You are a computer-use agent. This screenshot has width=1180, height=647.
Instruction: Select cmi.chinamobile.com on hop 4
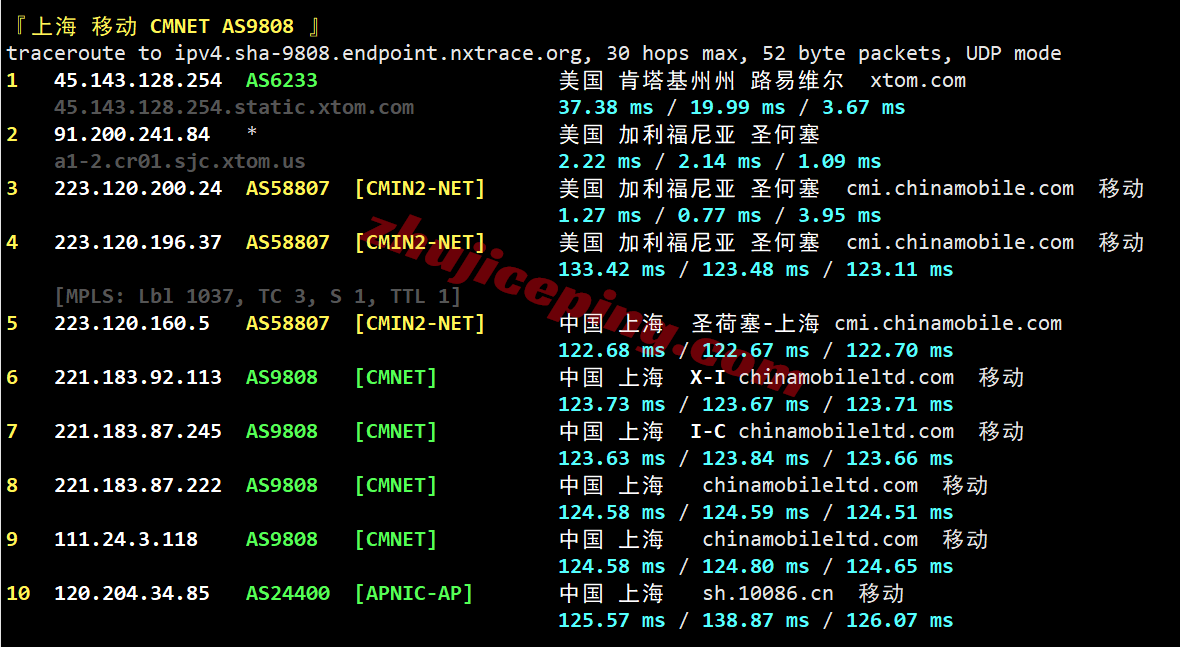pos(960,241)
